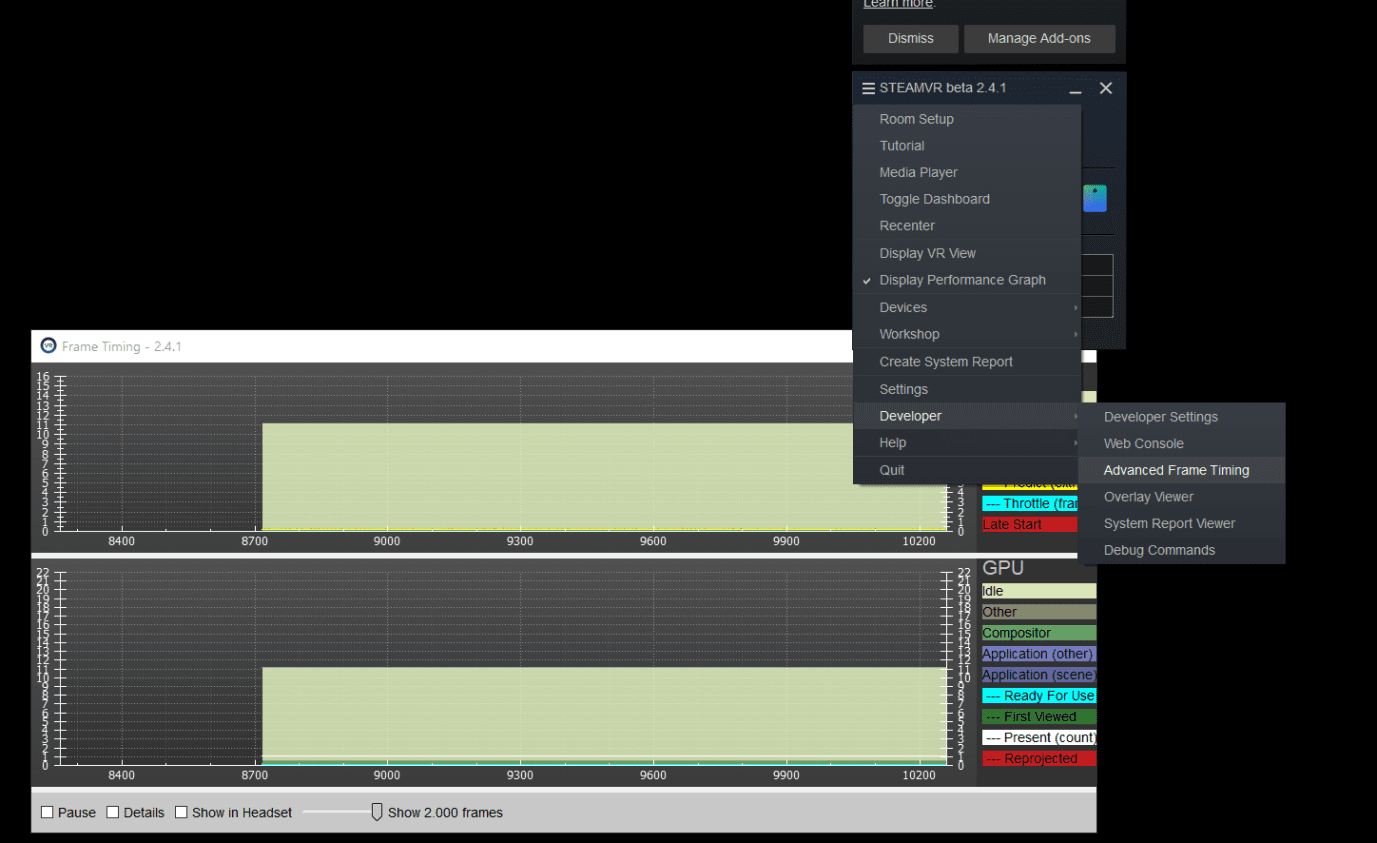Click the Dismiss button
The image size is (1377, 843).
911,38
